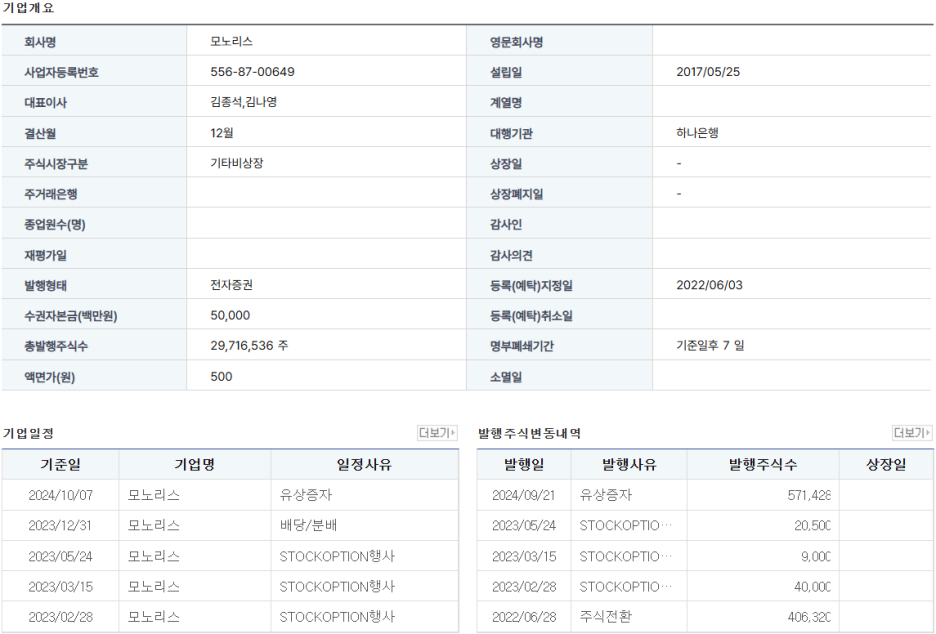Select total issued shares 29,716,536 주

point(250,346)
